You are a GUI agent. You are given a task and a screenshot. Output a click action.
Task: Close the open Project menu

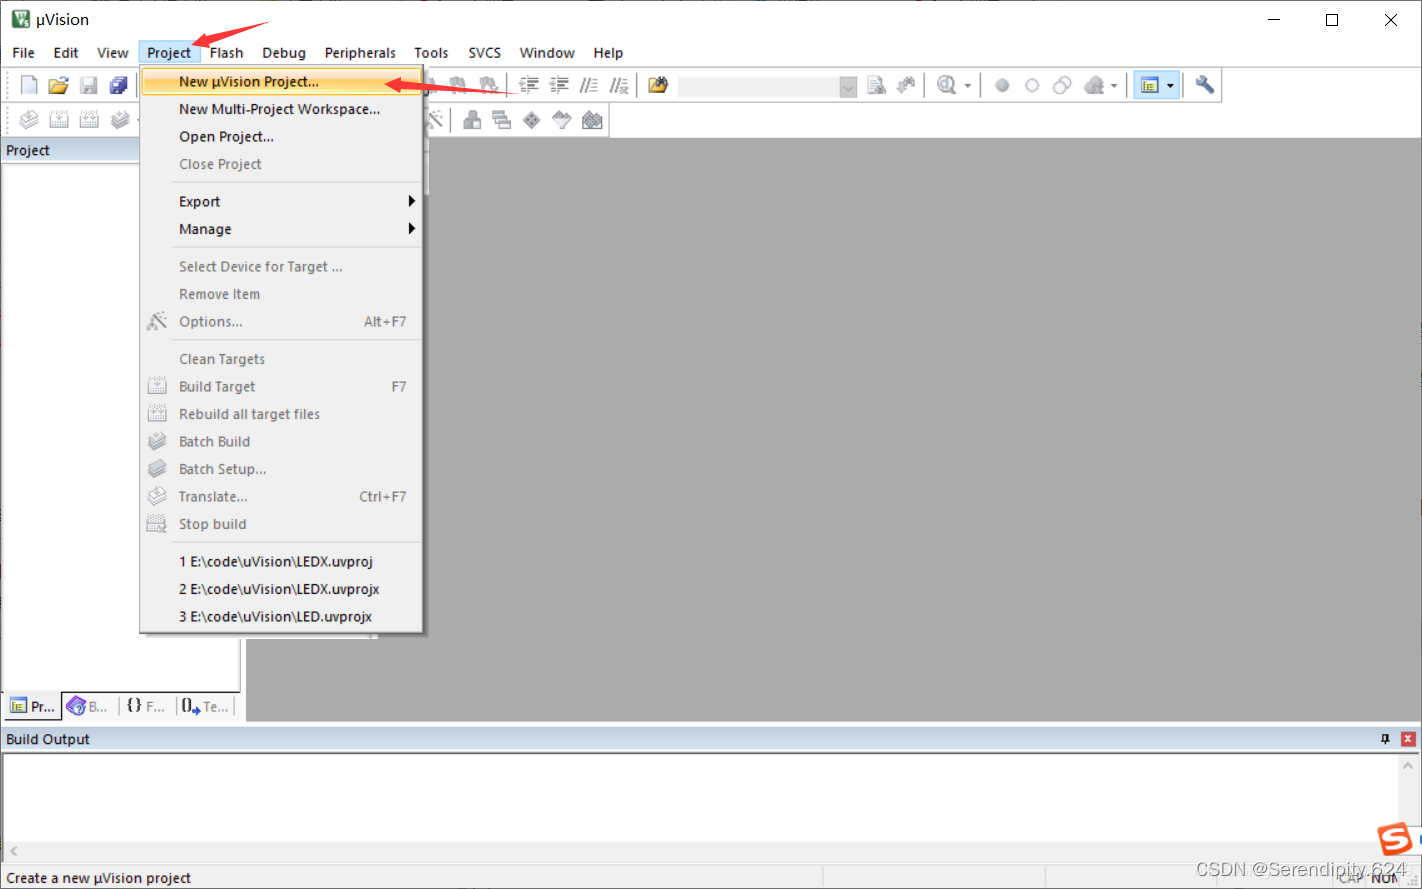click(168, 53)
